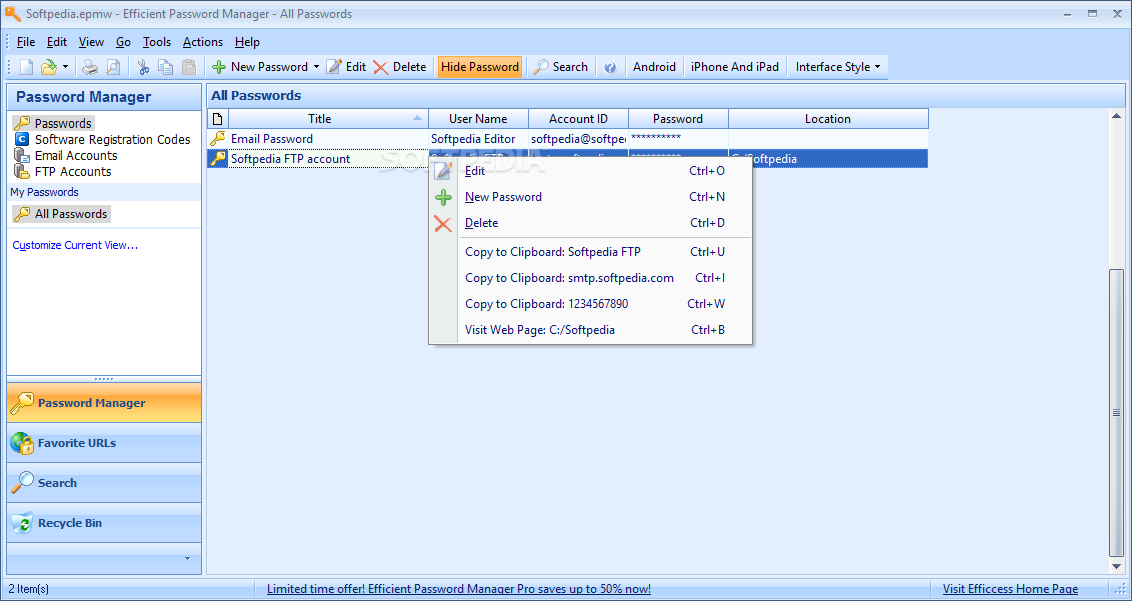Sort by the Account ID column header
Image resolution: width=1132 pixels, height=601 pixels.
pyautogui.click(x=578, y=118)
